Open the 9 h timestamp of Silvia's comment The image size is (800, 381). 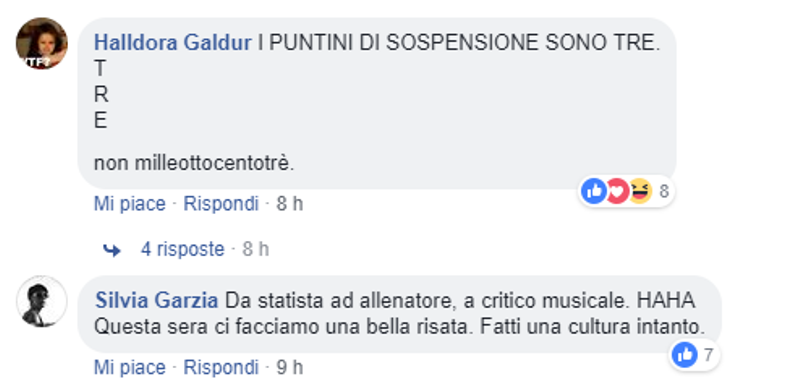pos(290,367)
